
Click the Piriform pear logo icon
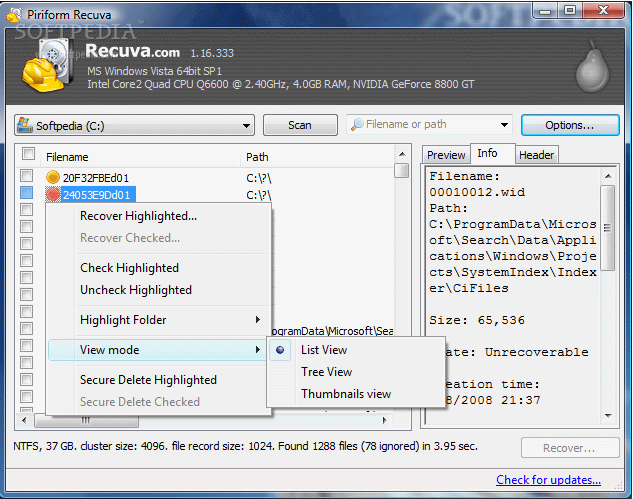click(x=592, y=67)
